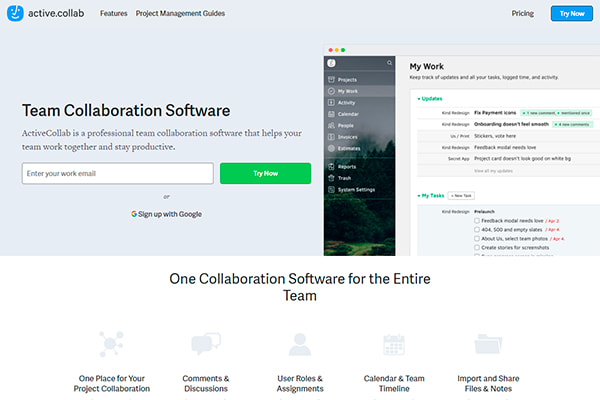Open Projects in the sidebar menu
600x400 pixels.
tap(347, 80)
